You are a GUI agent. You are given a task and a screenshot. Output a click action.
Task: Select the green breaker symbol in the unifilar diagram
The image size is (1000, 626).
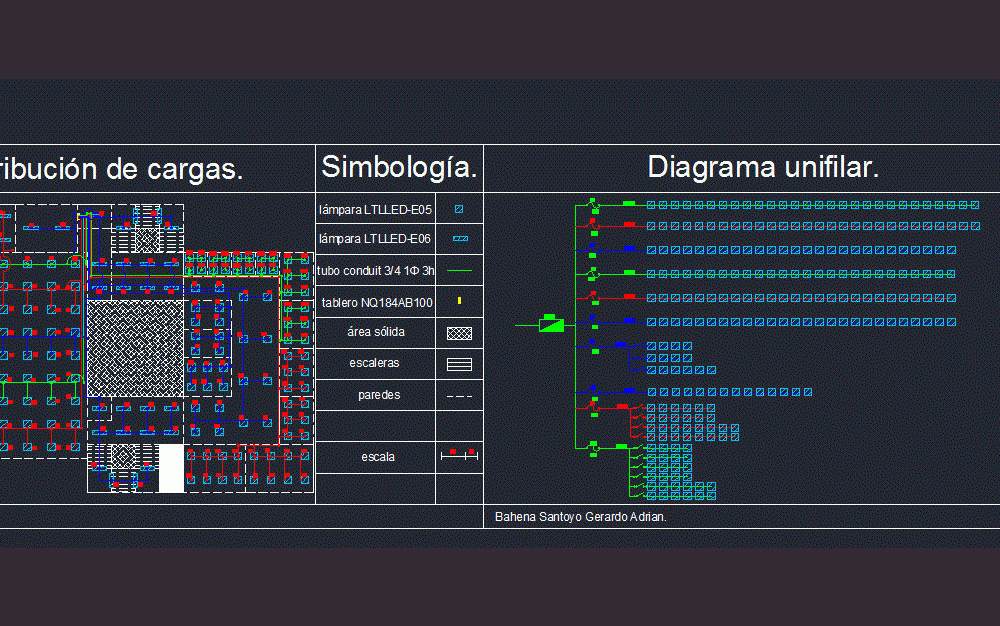click(551, 323)
